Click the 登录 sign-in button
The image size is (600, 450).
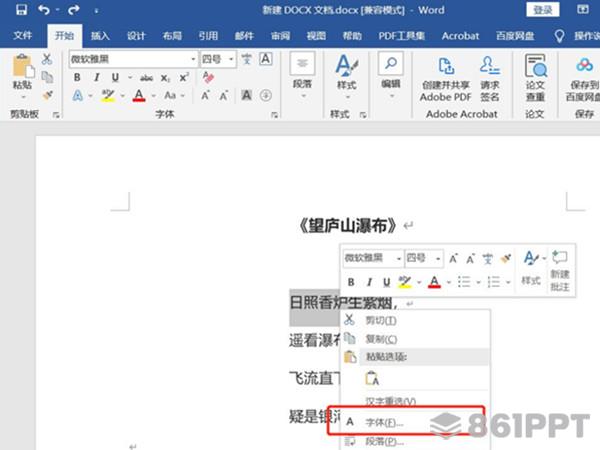[542, 10]
